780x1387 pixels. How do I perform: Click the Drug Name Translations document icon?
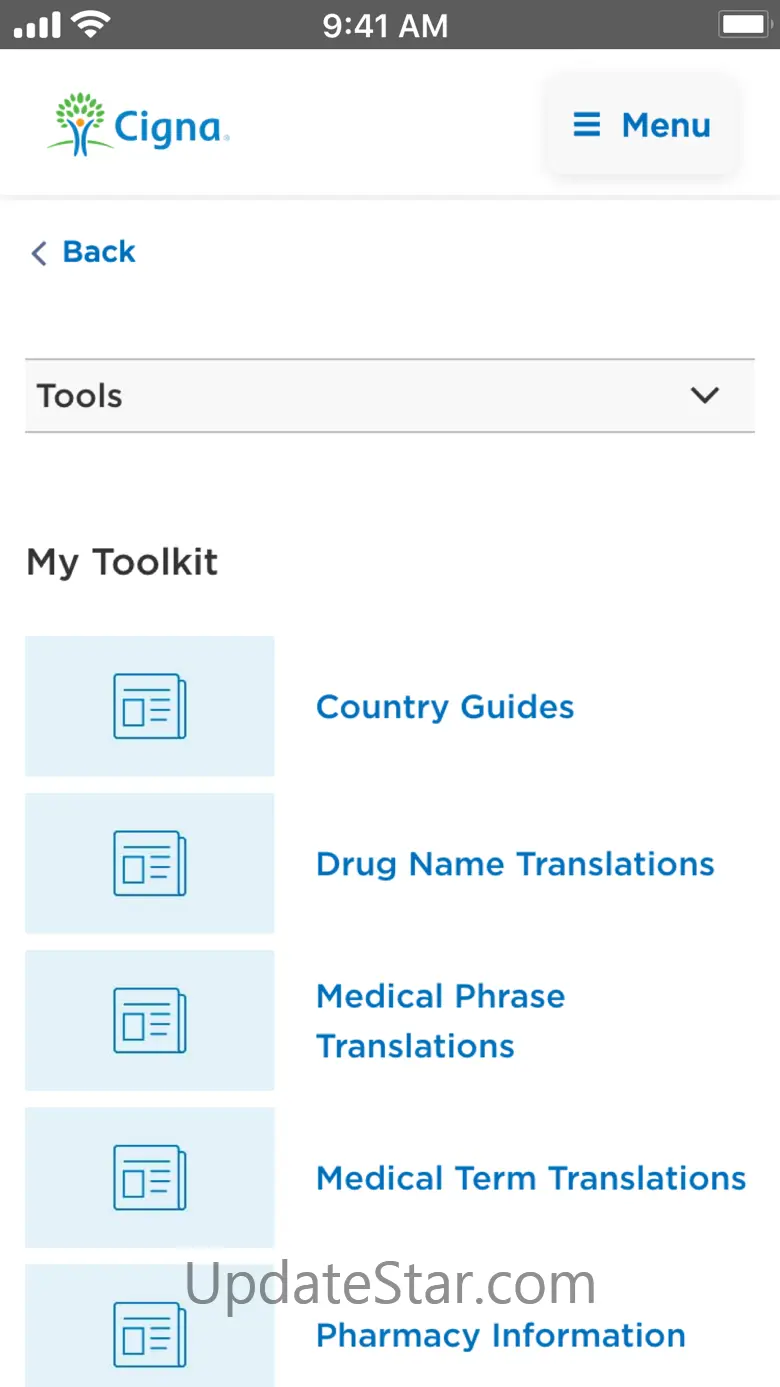[x=150, y=863]
